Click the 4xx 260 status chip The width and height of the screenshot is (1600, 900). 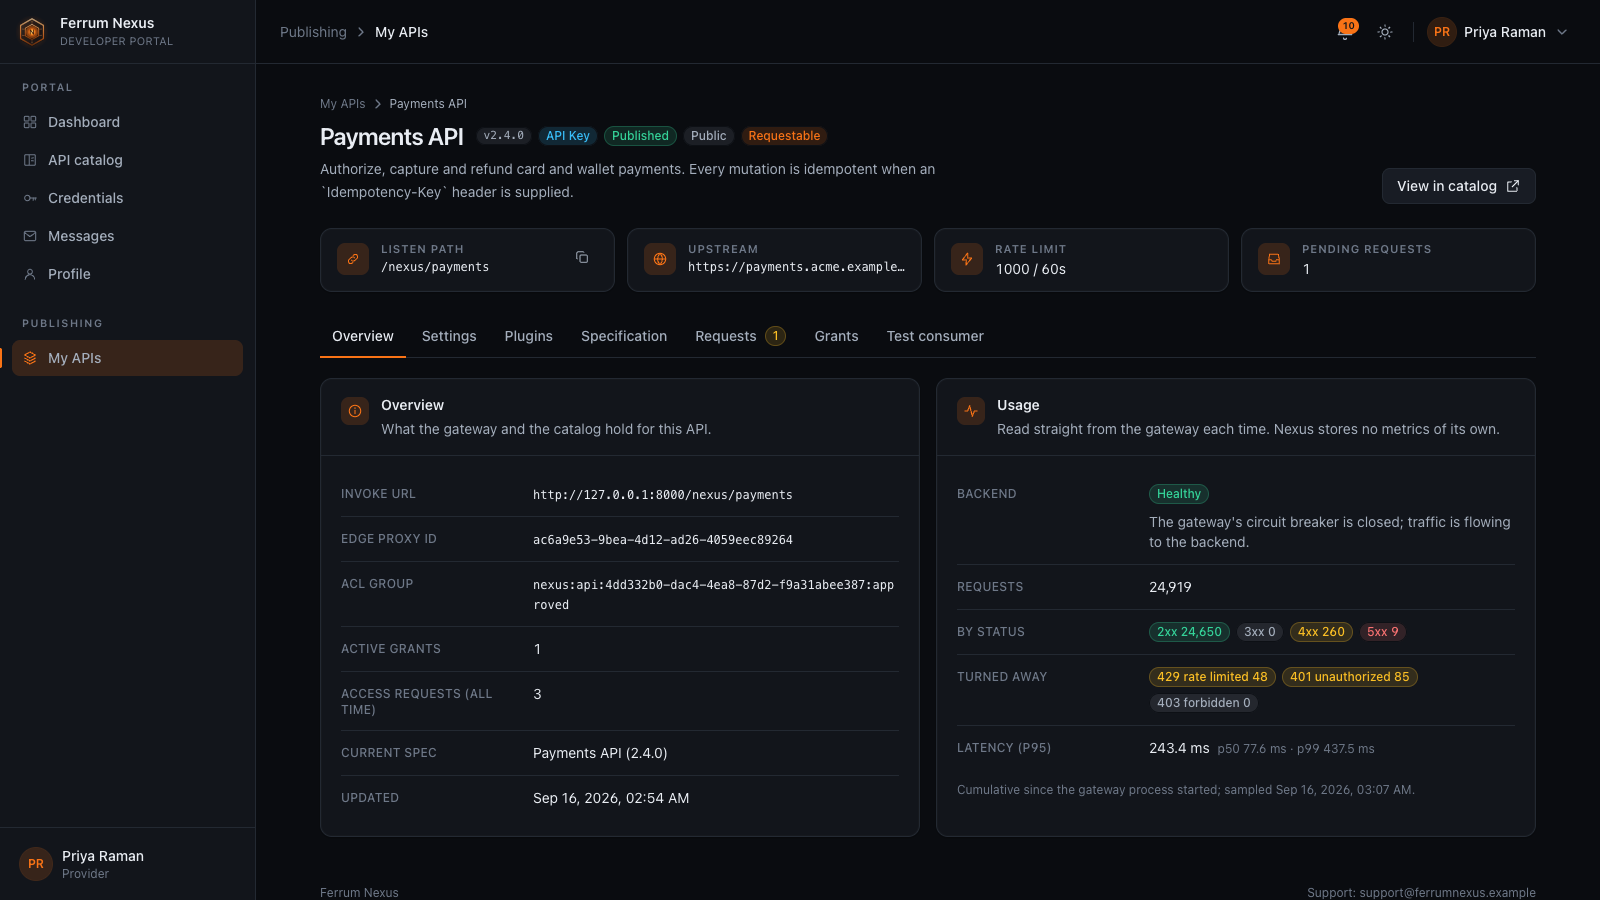[1321, 632]
